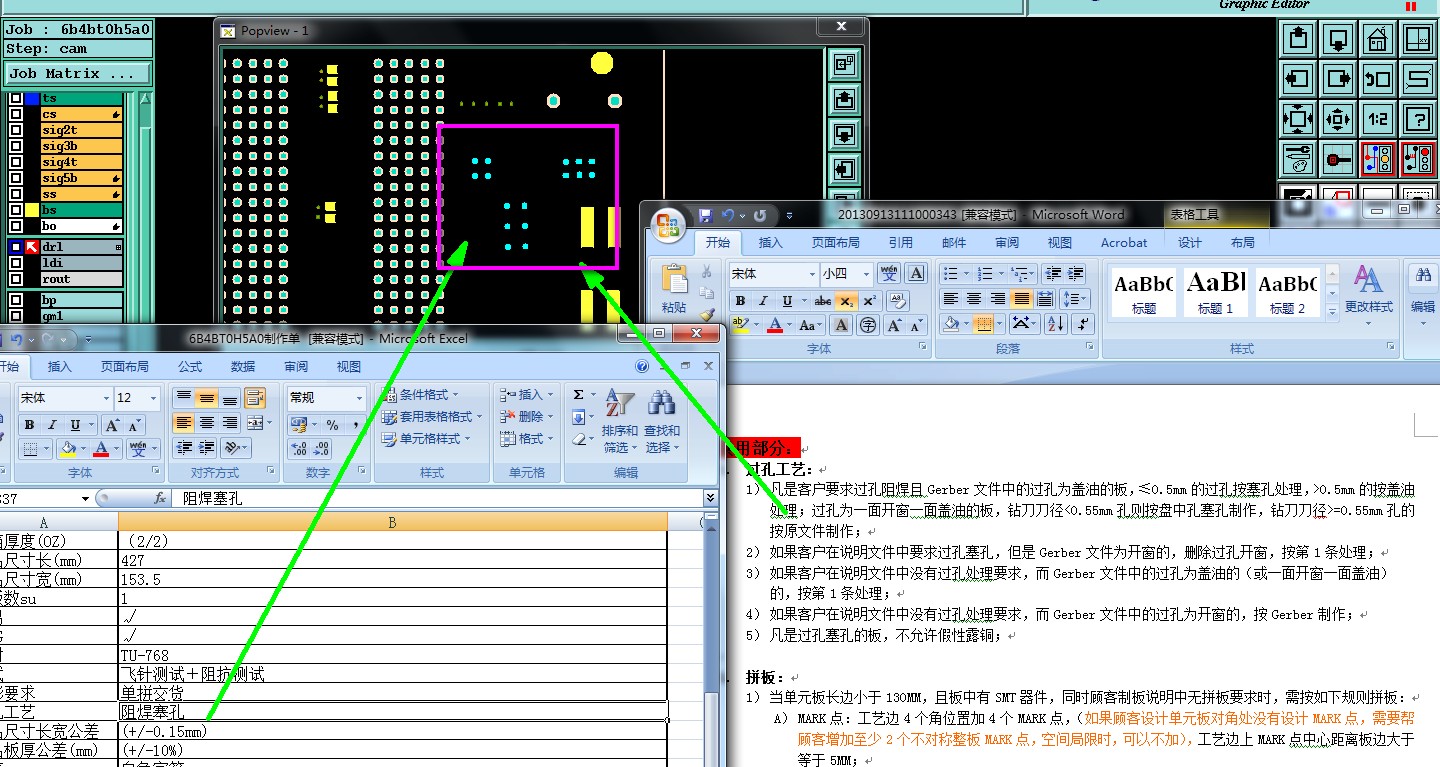1440x767 pixels.
Task: Click Excel AutoSum sigma icon
Action: pos(579,395)
